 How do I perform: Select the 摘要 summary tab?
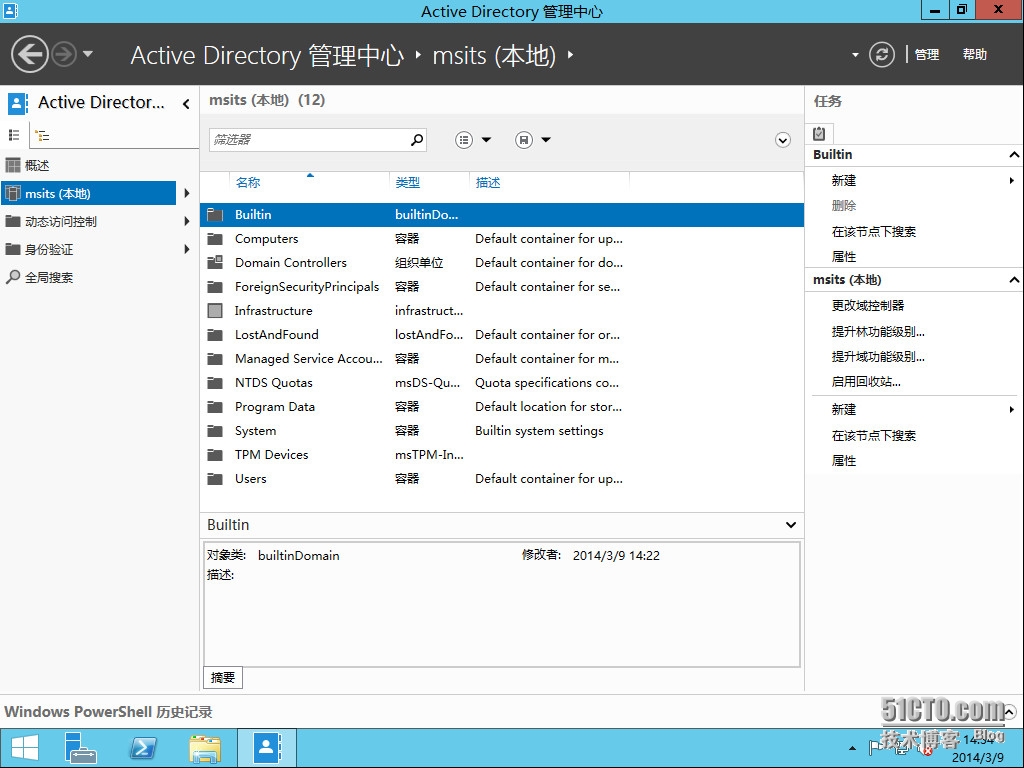[x=223, y=678]
